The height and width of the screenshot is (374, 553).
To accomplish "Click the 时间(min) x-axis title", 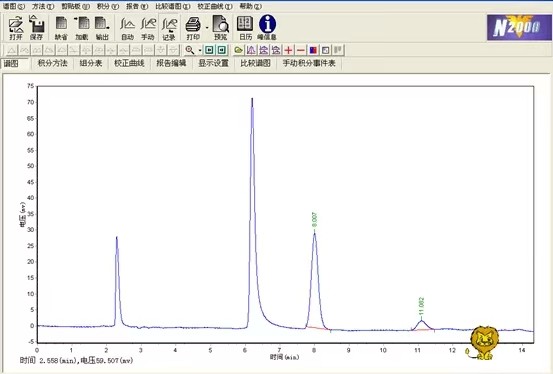I will click(285, 357).
